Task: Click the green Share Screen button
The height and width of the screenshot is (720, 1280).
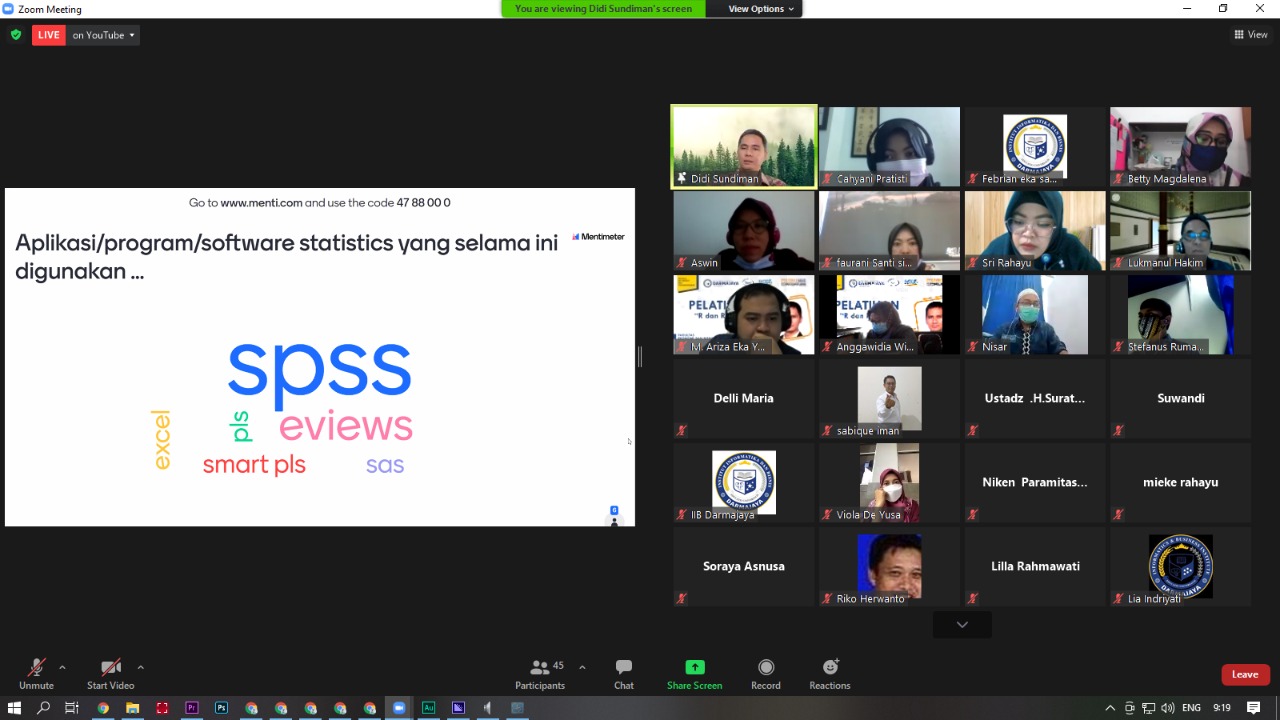Action: click(x=694, y=674)
